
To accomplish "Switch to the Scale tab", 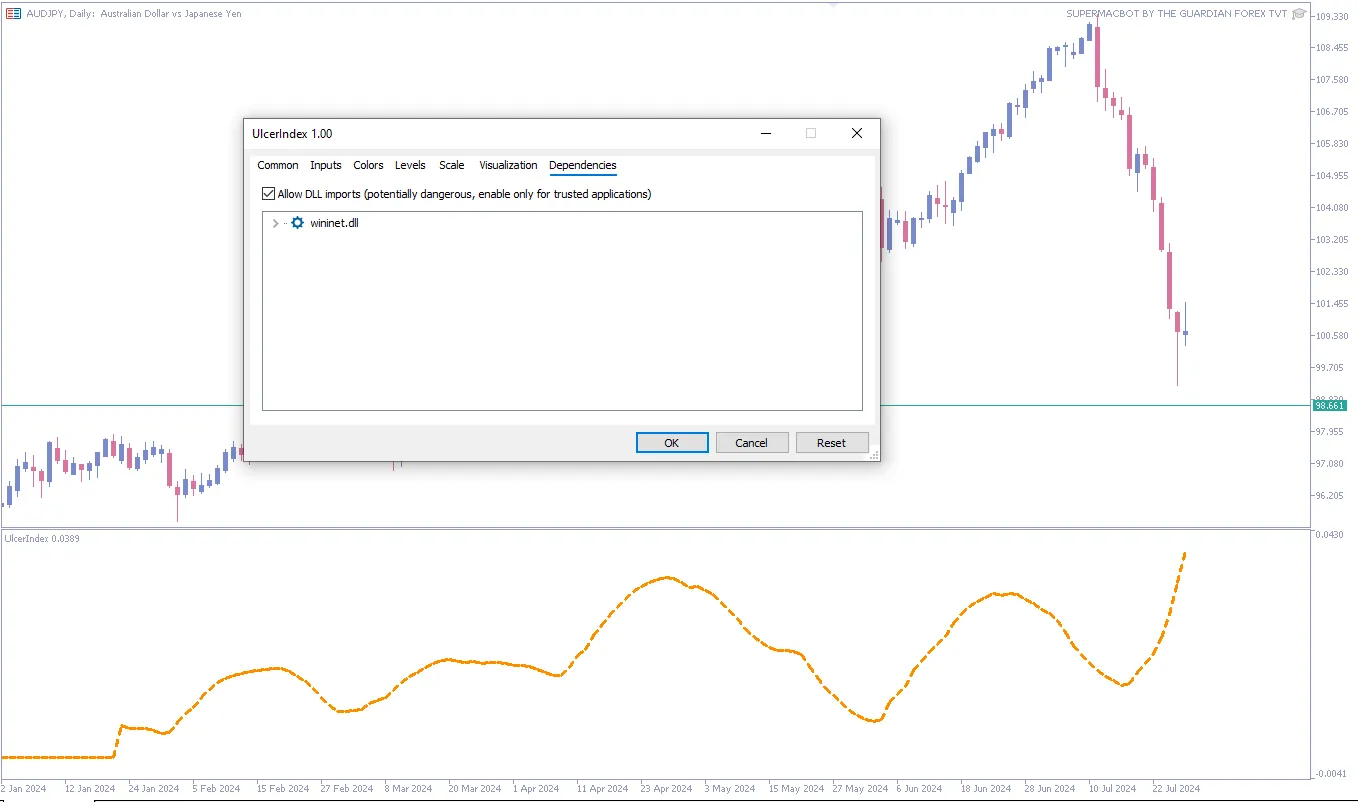I will point(452,165).
